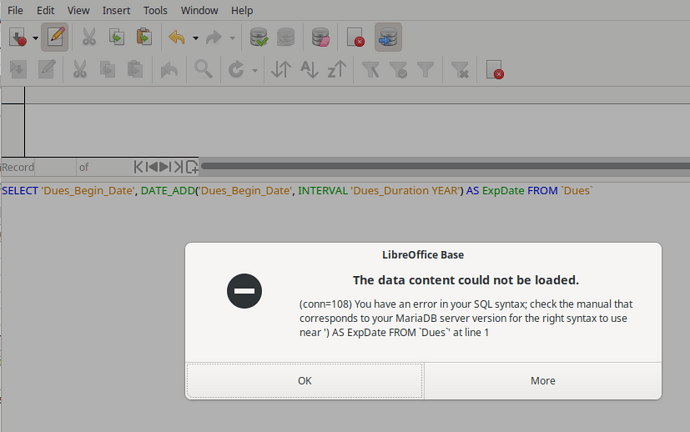690x432 pixels.
Task: Toggle the Apply Filter funnel icon
Action: coord(398,70)
